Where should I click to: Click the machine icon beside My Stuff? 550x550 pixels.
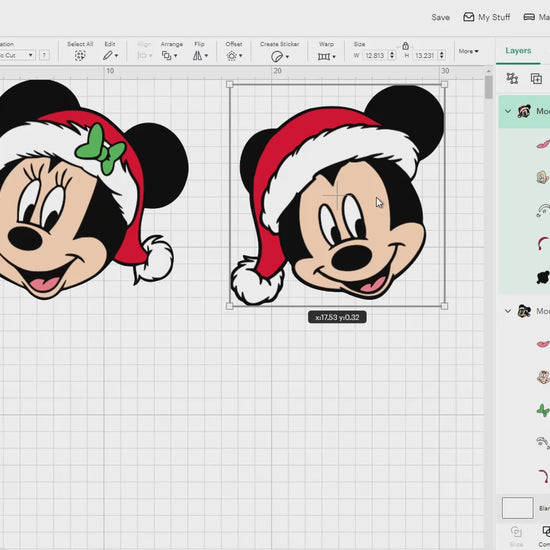(529, 17)
